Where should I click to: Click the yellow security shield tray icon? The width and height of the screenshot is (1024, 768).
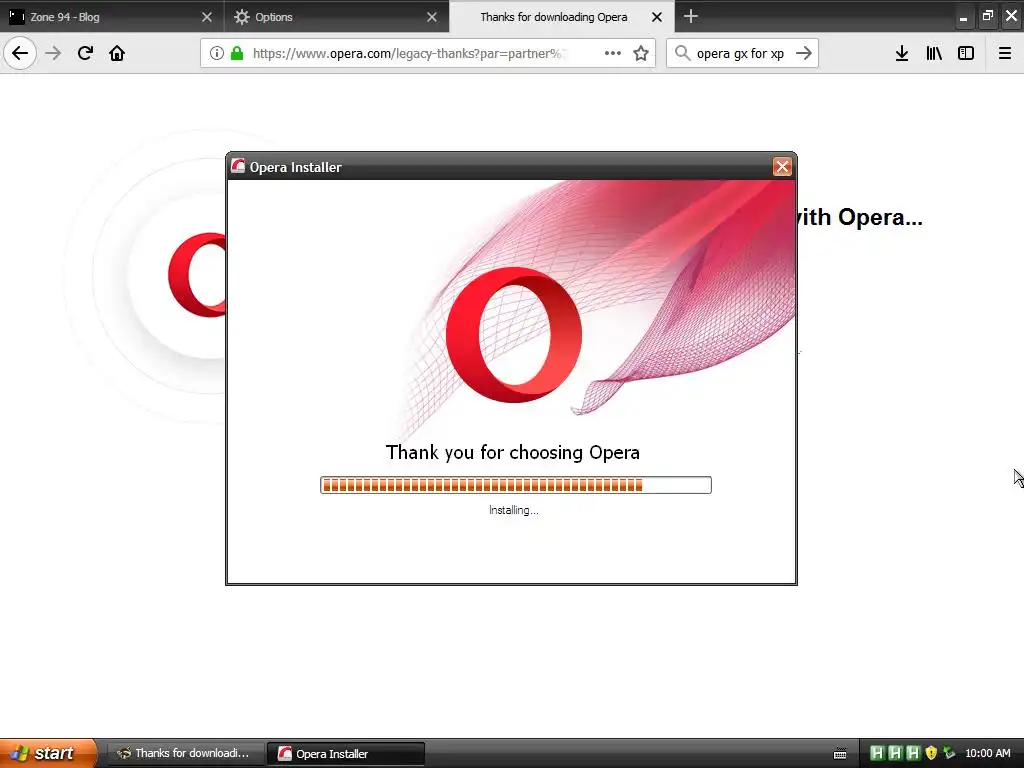(931, 753)
